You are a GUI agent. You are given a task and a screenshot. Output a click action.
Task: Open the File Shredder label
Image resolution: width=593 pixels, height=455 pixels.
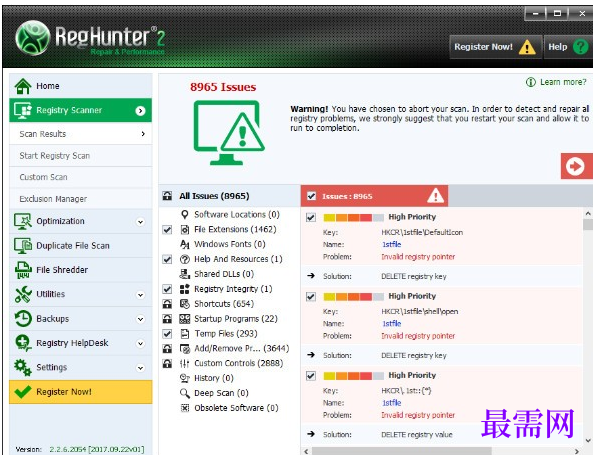pyautogui.click(x=62, y=270)
